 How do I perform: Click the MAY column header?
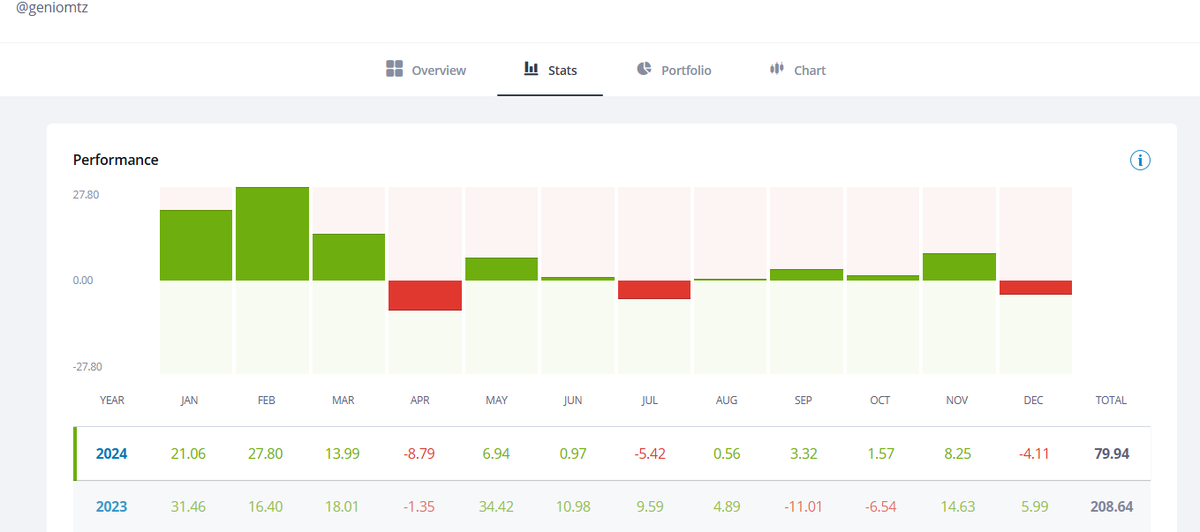pyautogui.click(x=496, y=400)
